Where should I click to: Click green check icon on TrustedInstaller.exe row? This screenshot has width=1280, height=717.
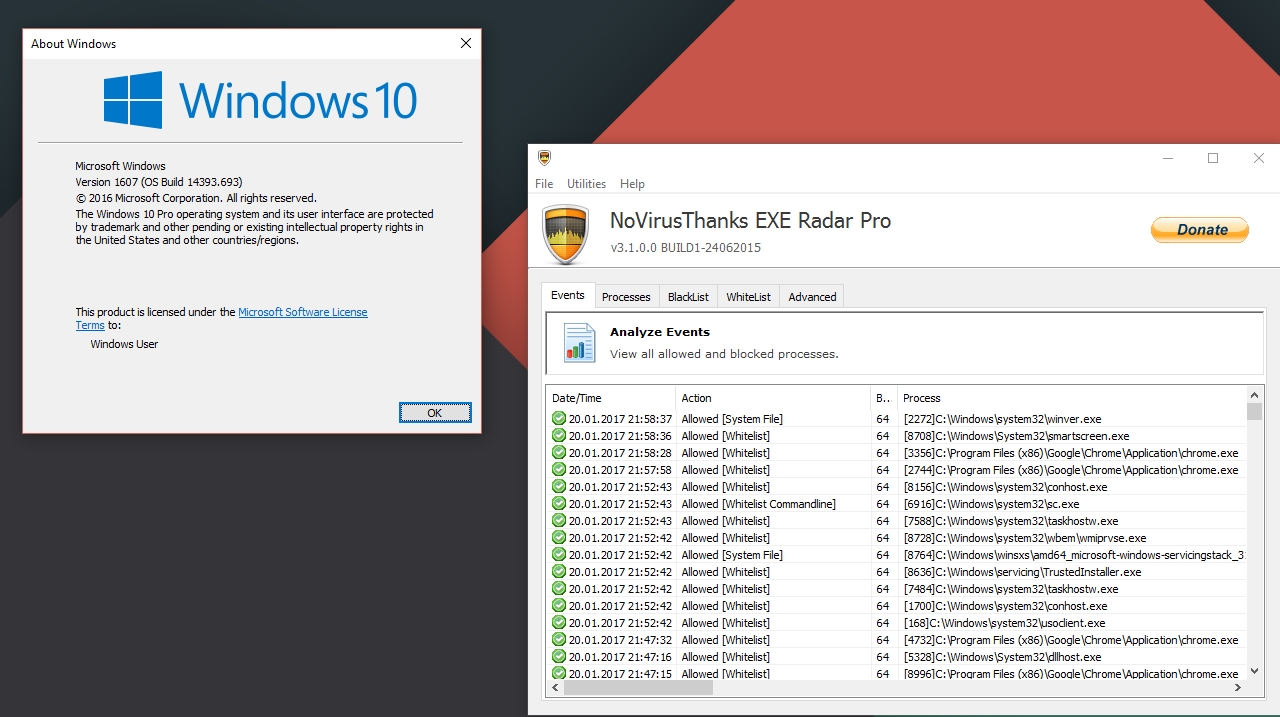pos(559,572)
